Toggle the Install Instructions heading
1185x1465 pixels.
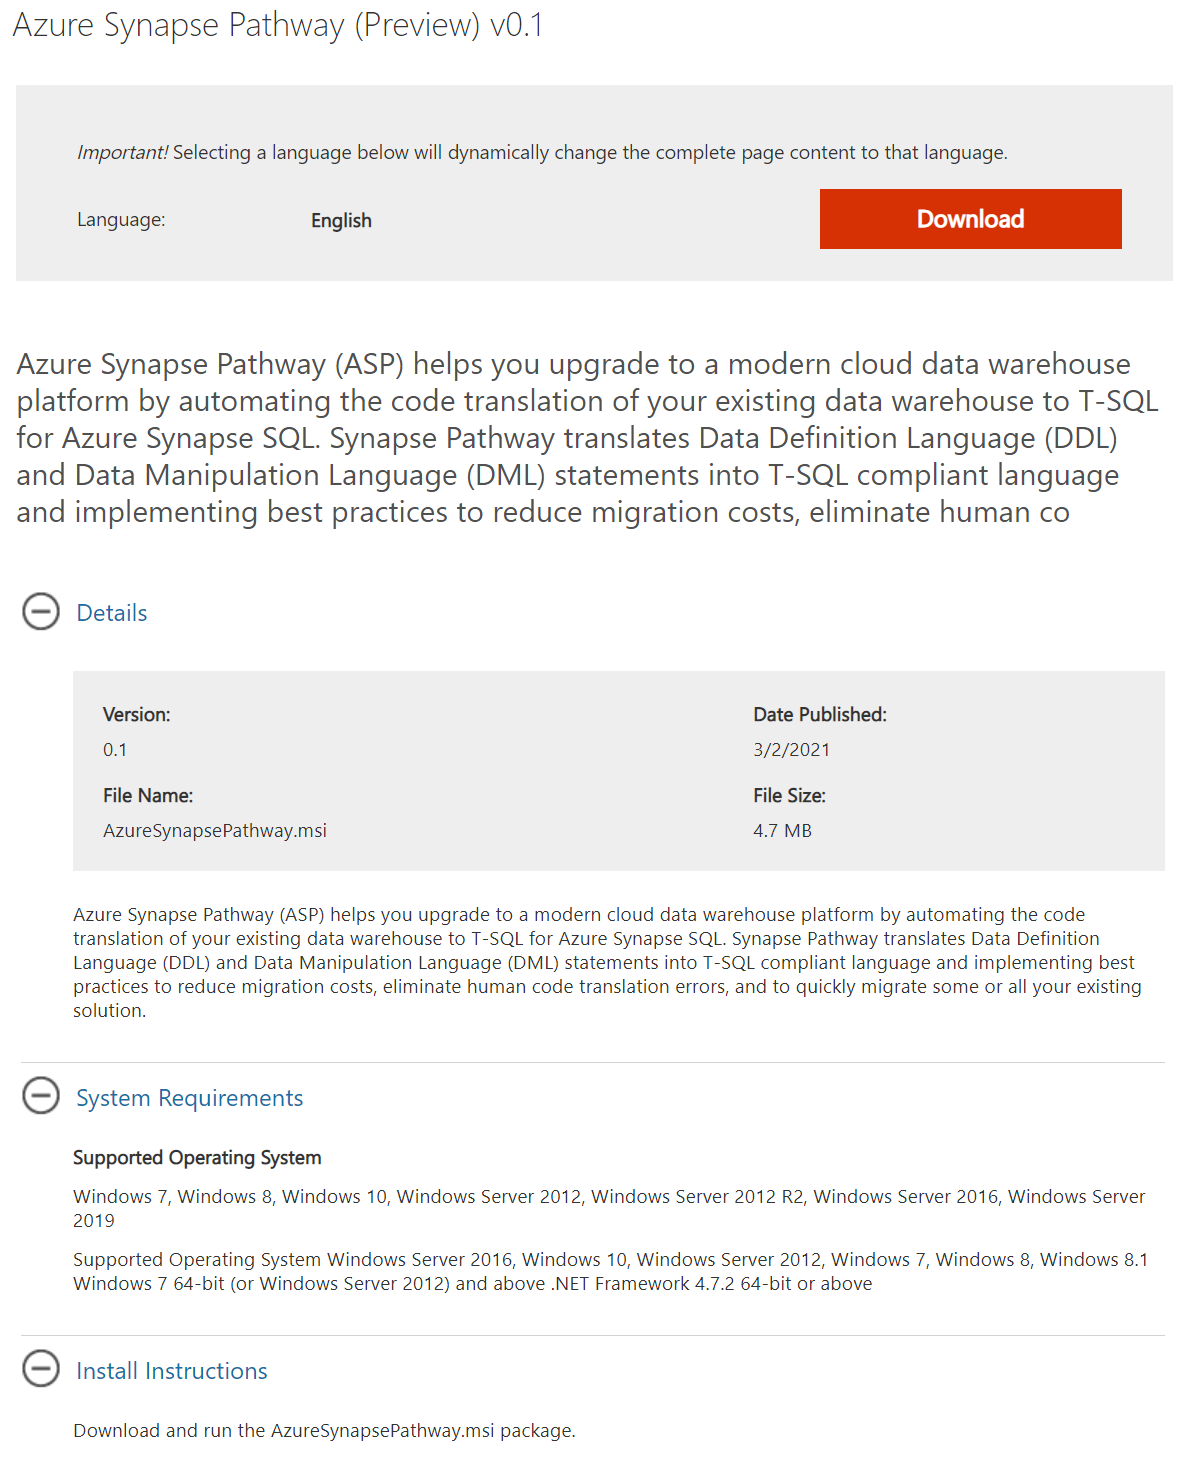(172, 1371)
